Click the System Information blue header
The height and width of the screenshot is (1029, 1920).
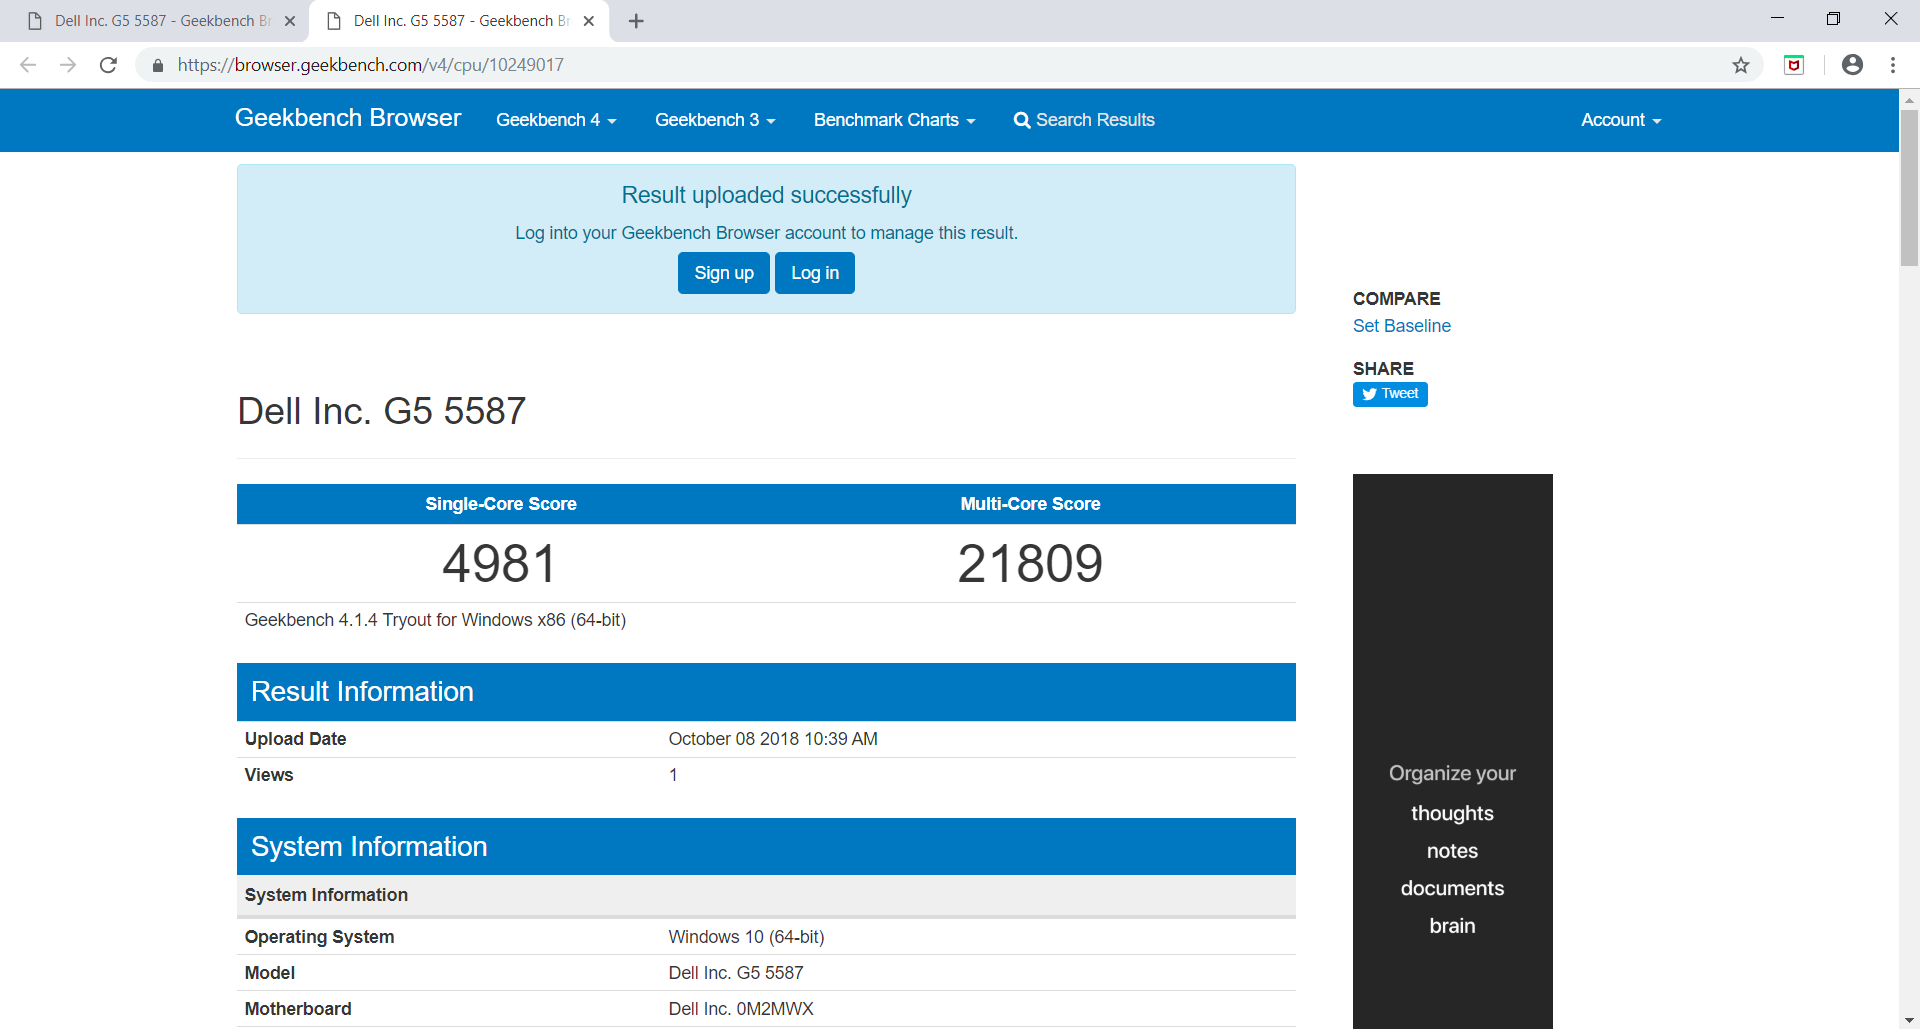click(x=766, y=847)
